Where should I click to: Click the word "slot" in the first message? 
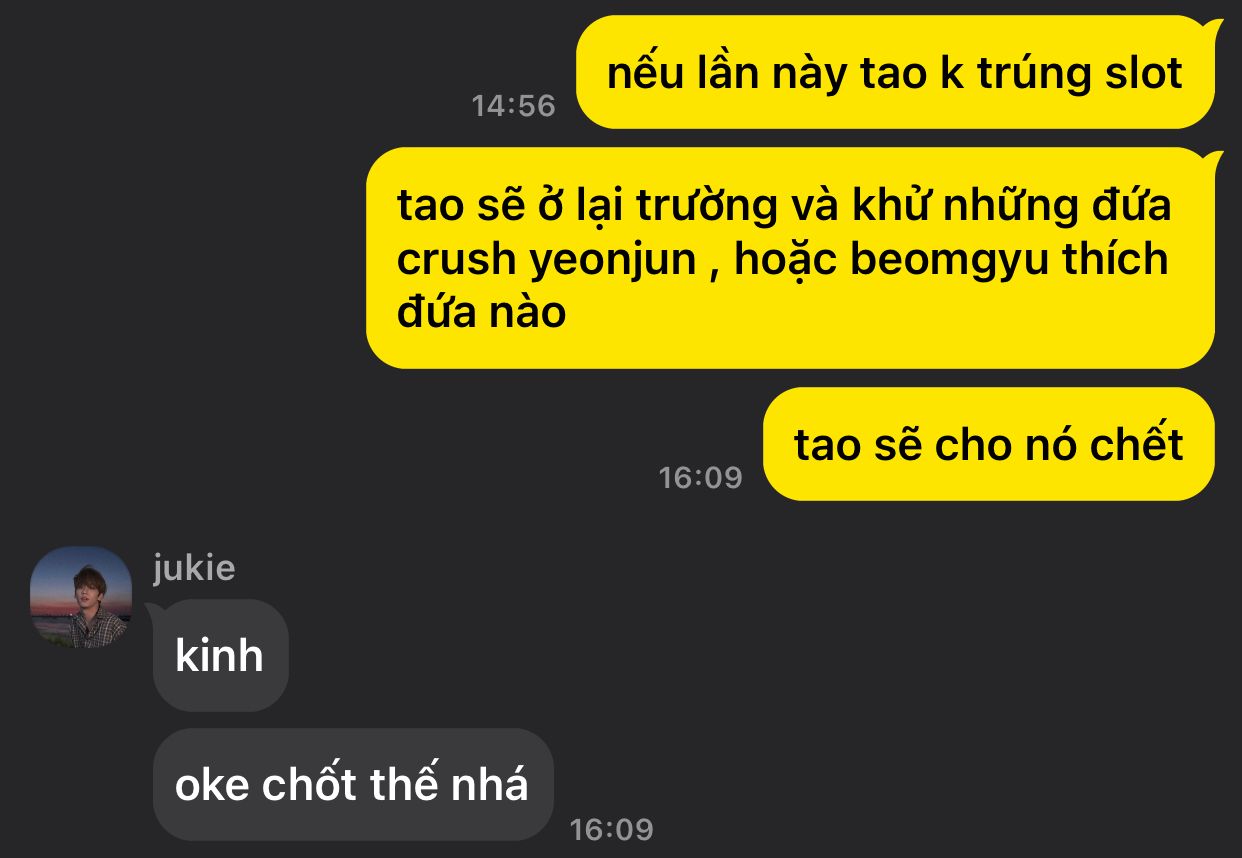[x=1142, y=73]
